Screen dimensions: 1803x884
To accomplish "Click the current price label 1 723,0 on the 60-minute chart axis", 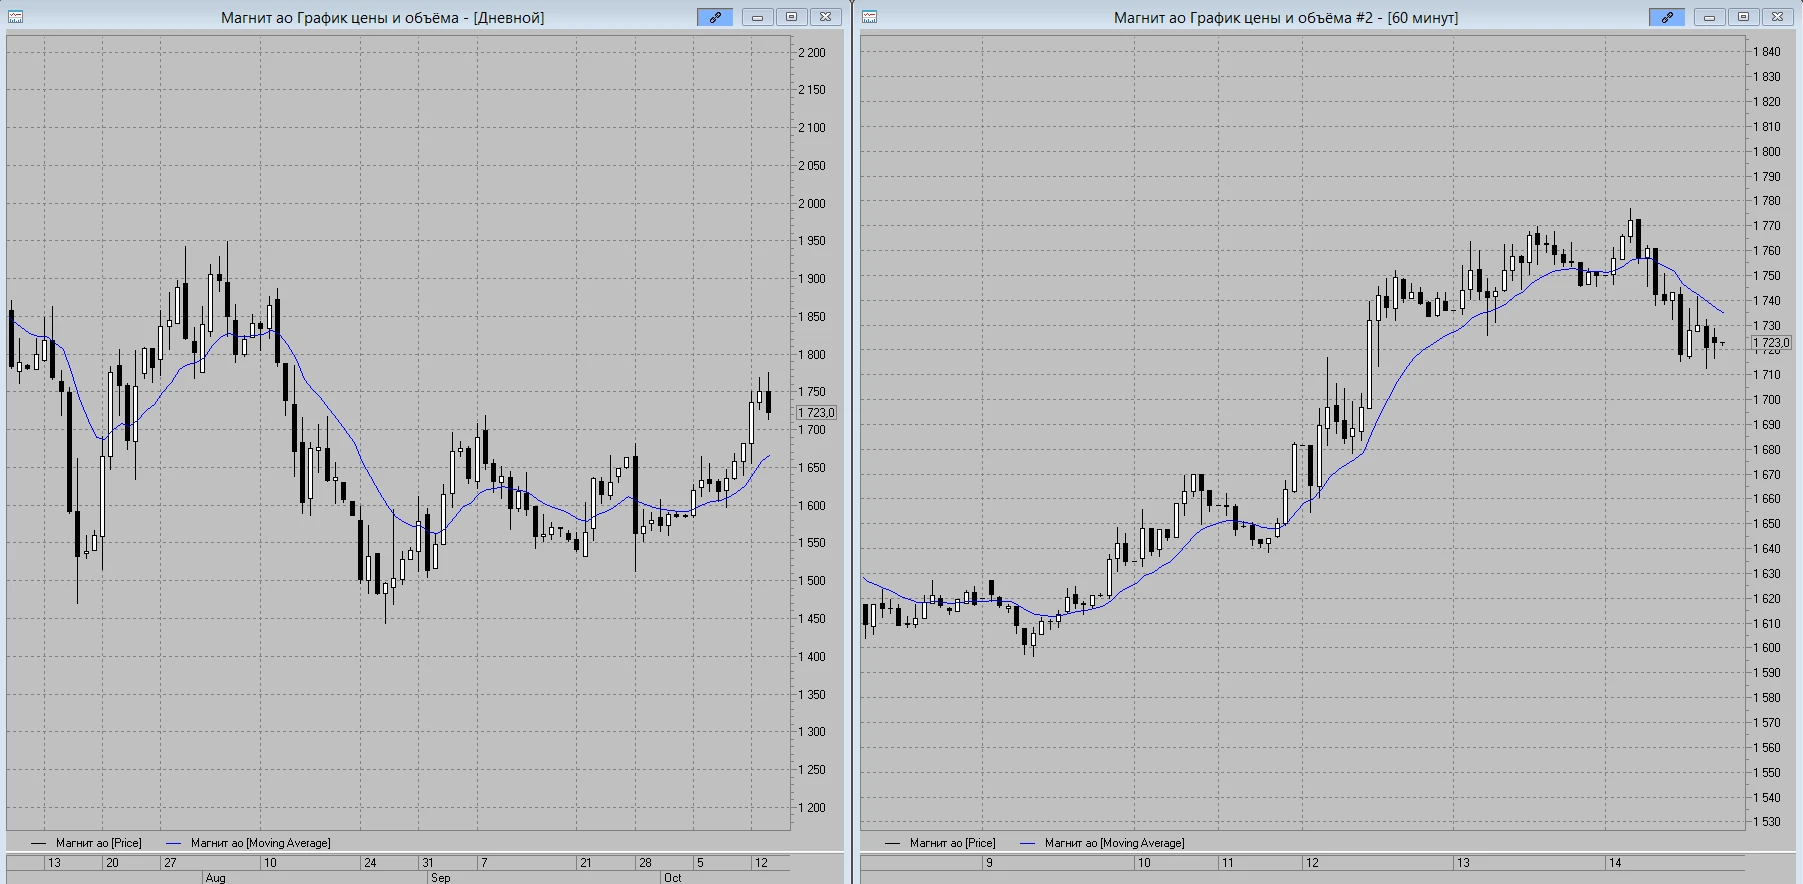I will [1771, 342].
